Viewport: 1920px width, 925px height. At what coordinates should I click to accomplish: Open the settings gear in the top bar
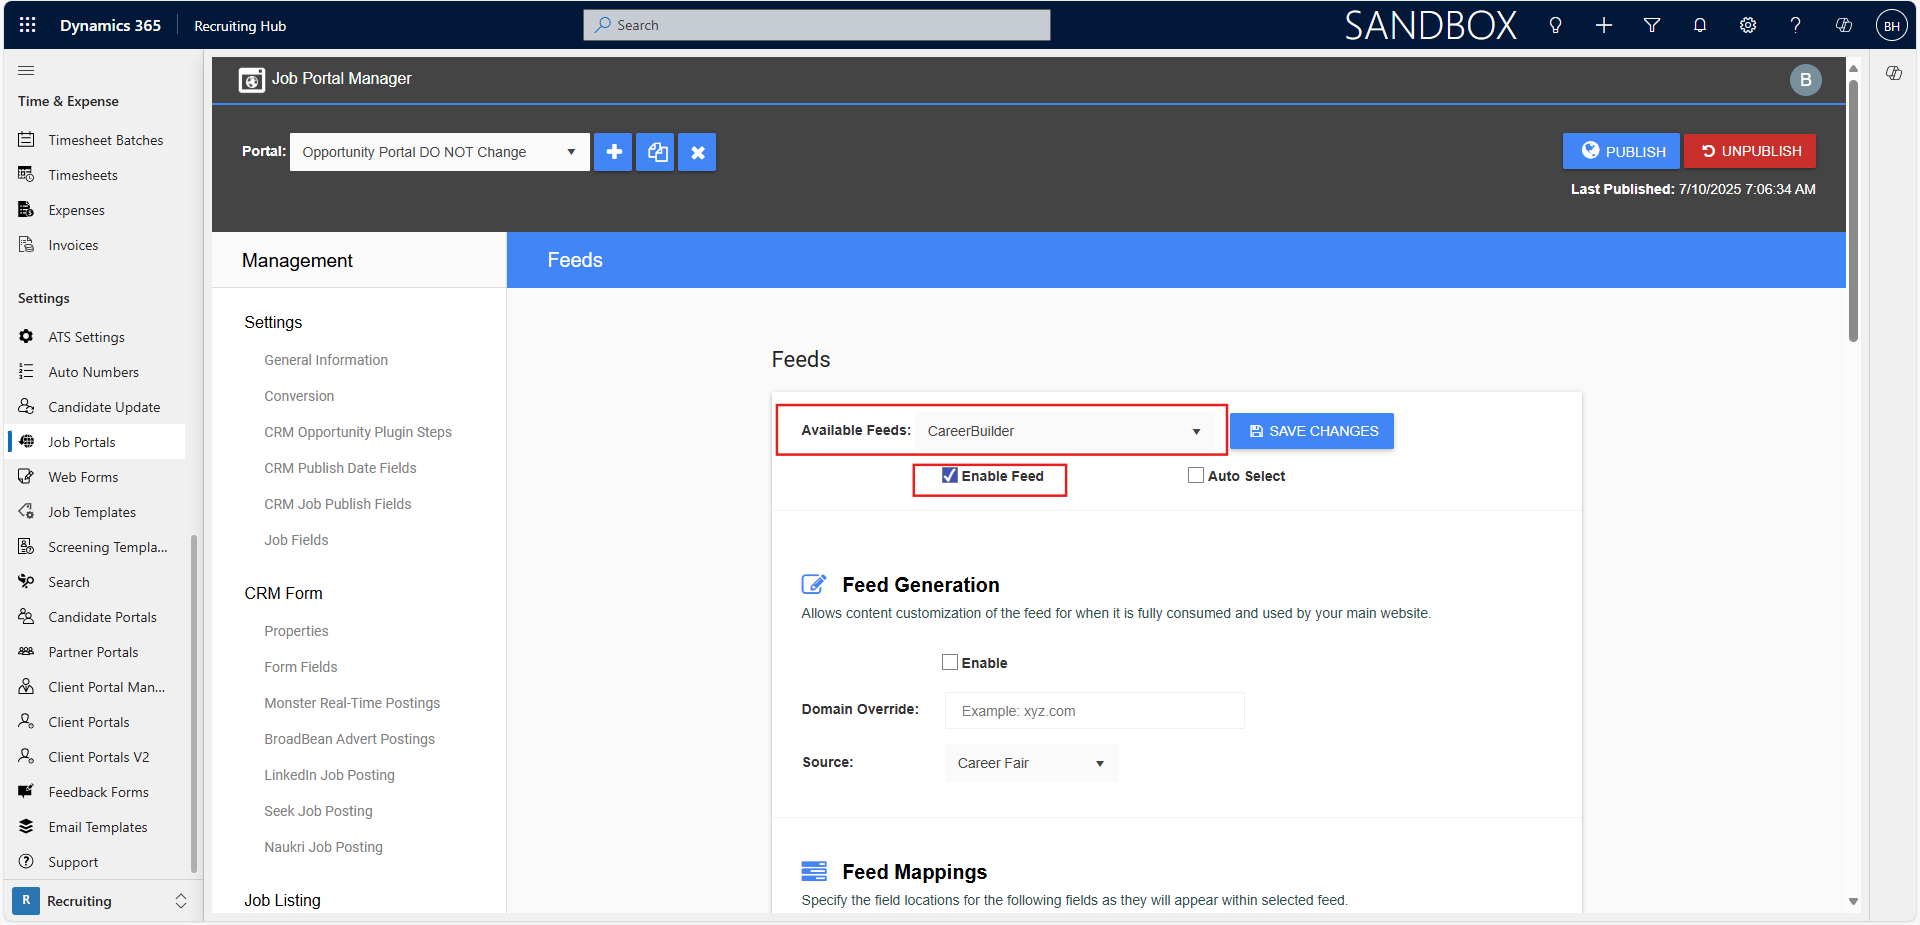click(x=1748, y=25)
